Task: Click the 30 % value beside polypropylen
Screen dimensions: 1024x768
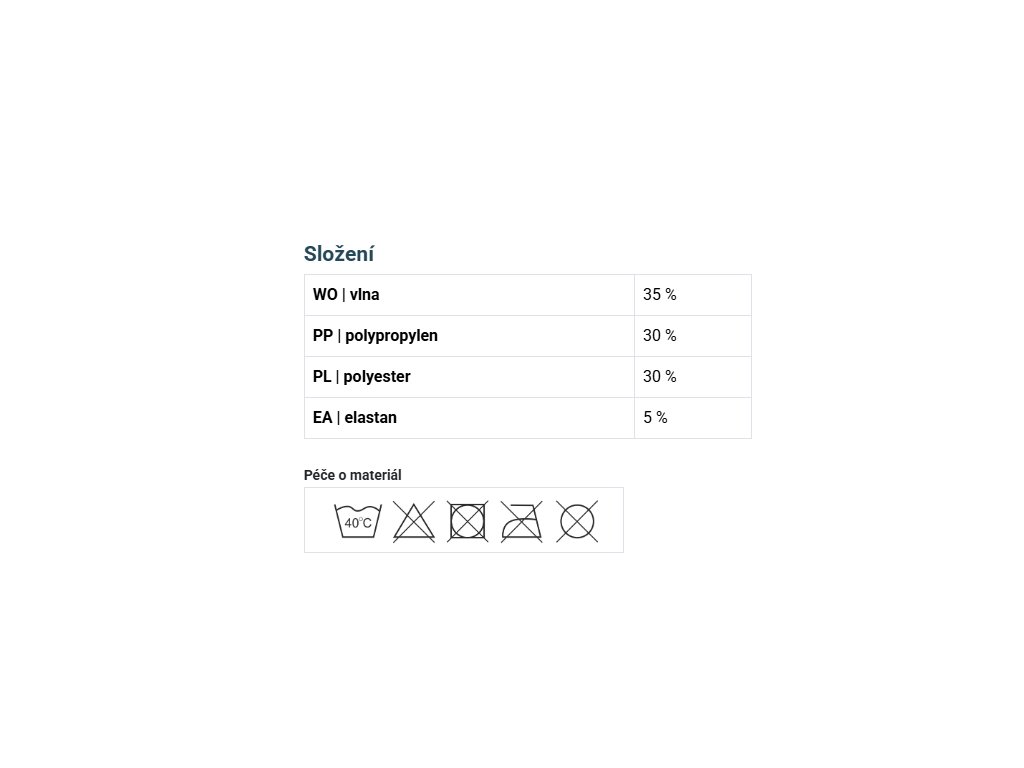Action: coord(660,336)
